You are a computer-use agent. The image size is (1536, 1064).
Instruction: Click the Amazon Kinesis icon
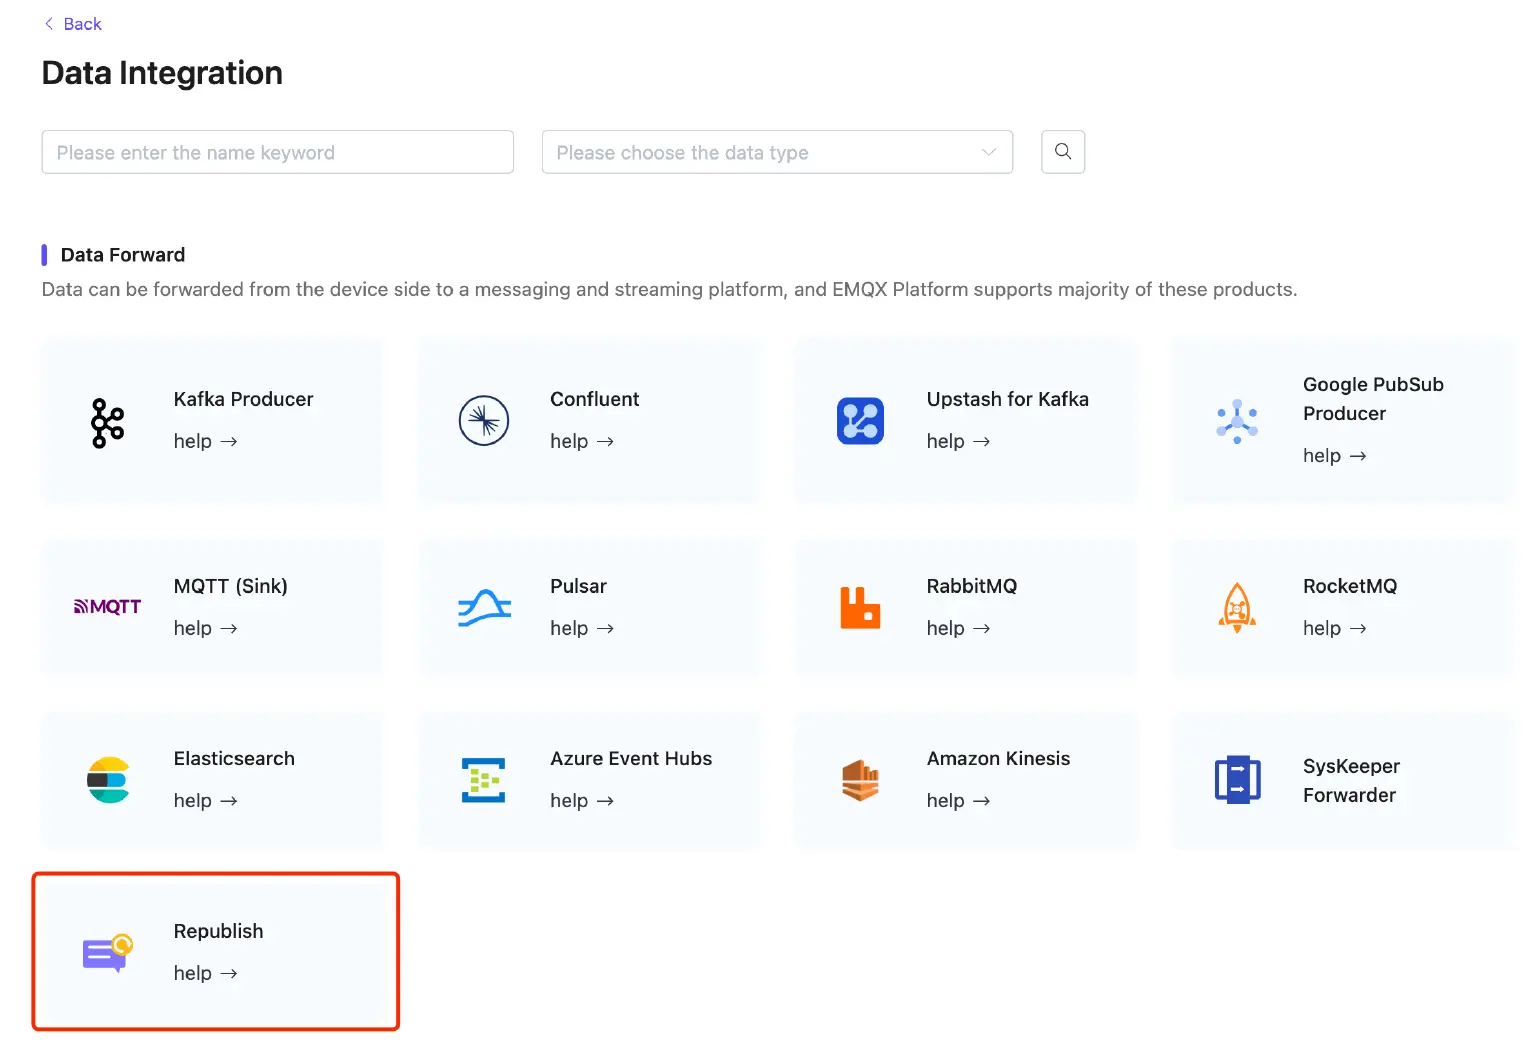coord(860,780)
